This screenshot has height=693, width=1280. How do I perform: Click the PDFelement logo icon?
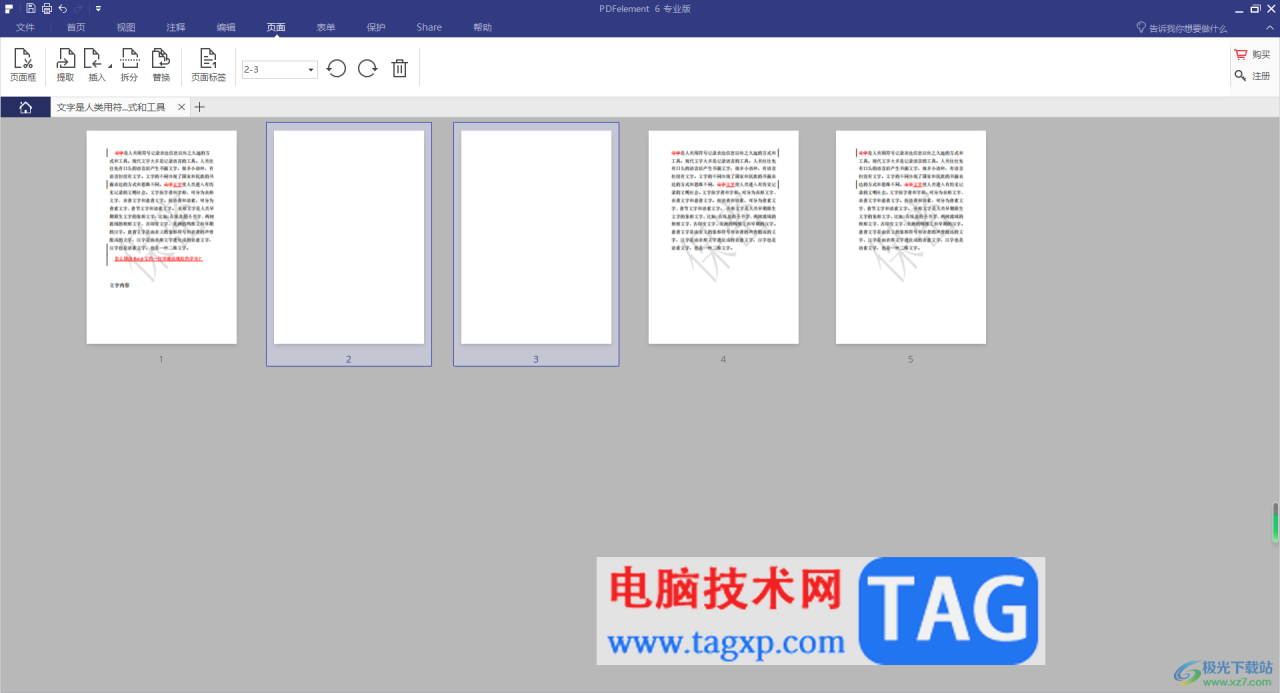(9, 8)
